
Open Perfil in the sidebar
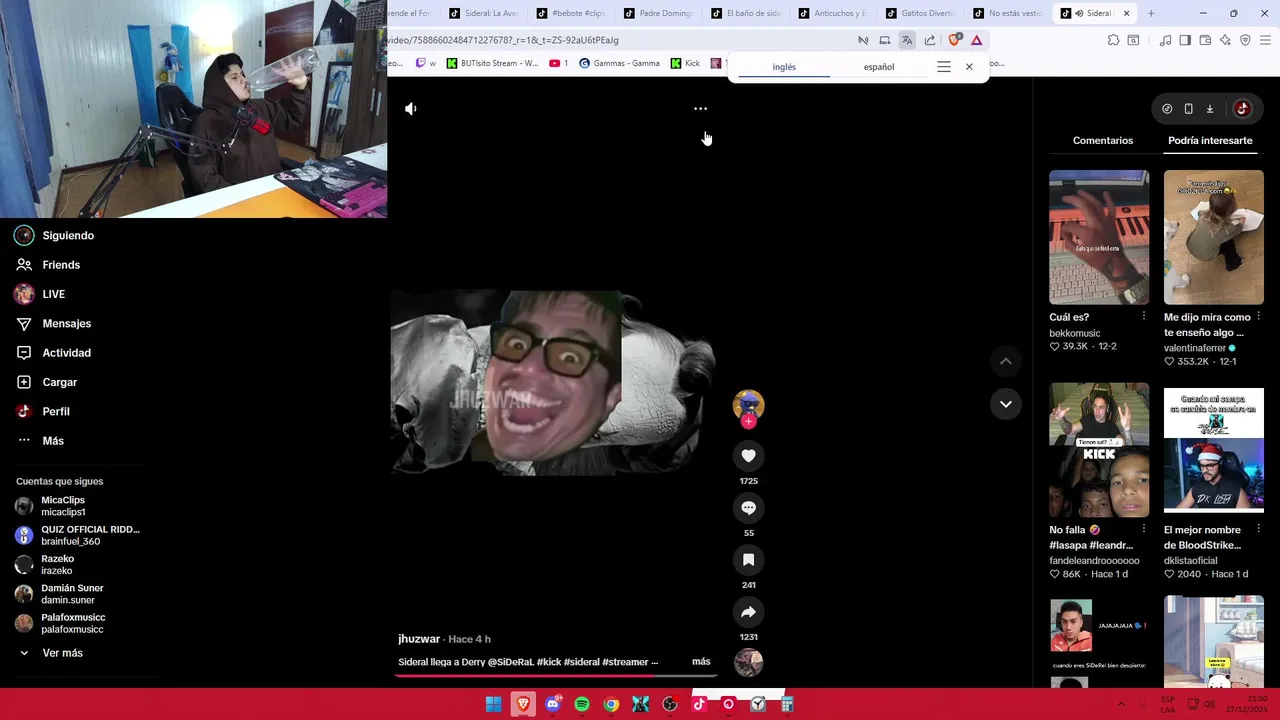pyautogui.click(x=55, y=411)
